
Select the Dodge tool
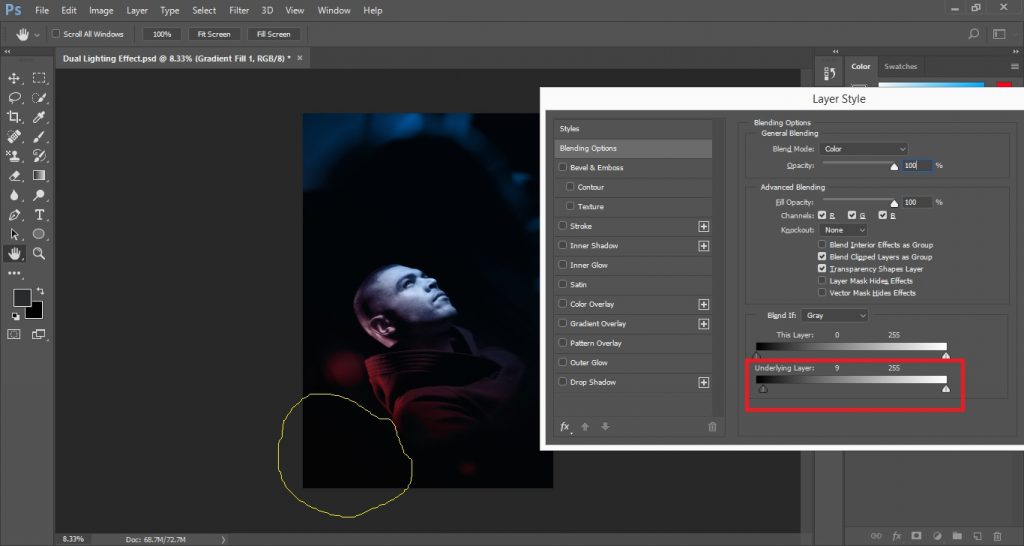[x=39, y=195]
